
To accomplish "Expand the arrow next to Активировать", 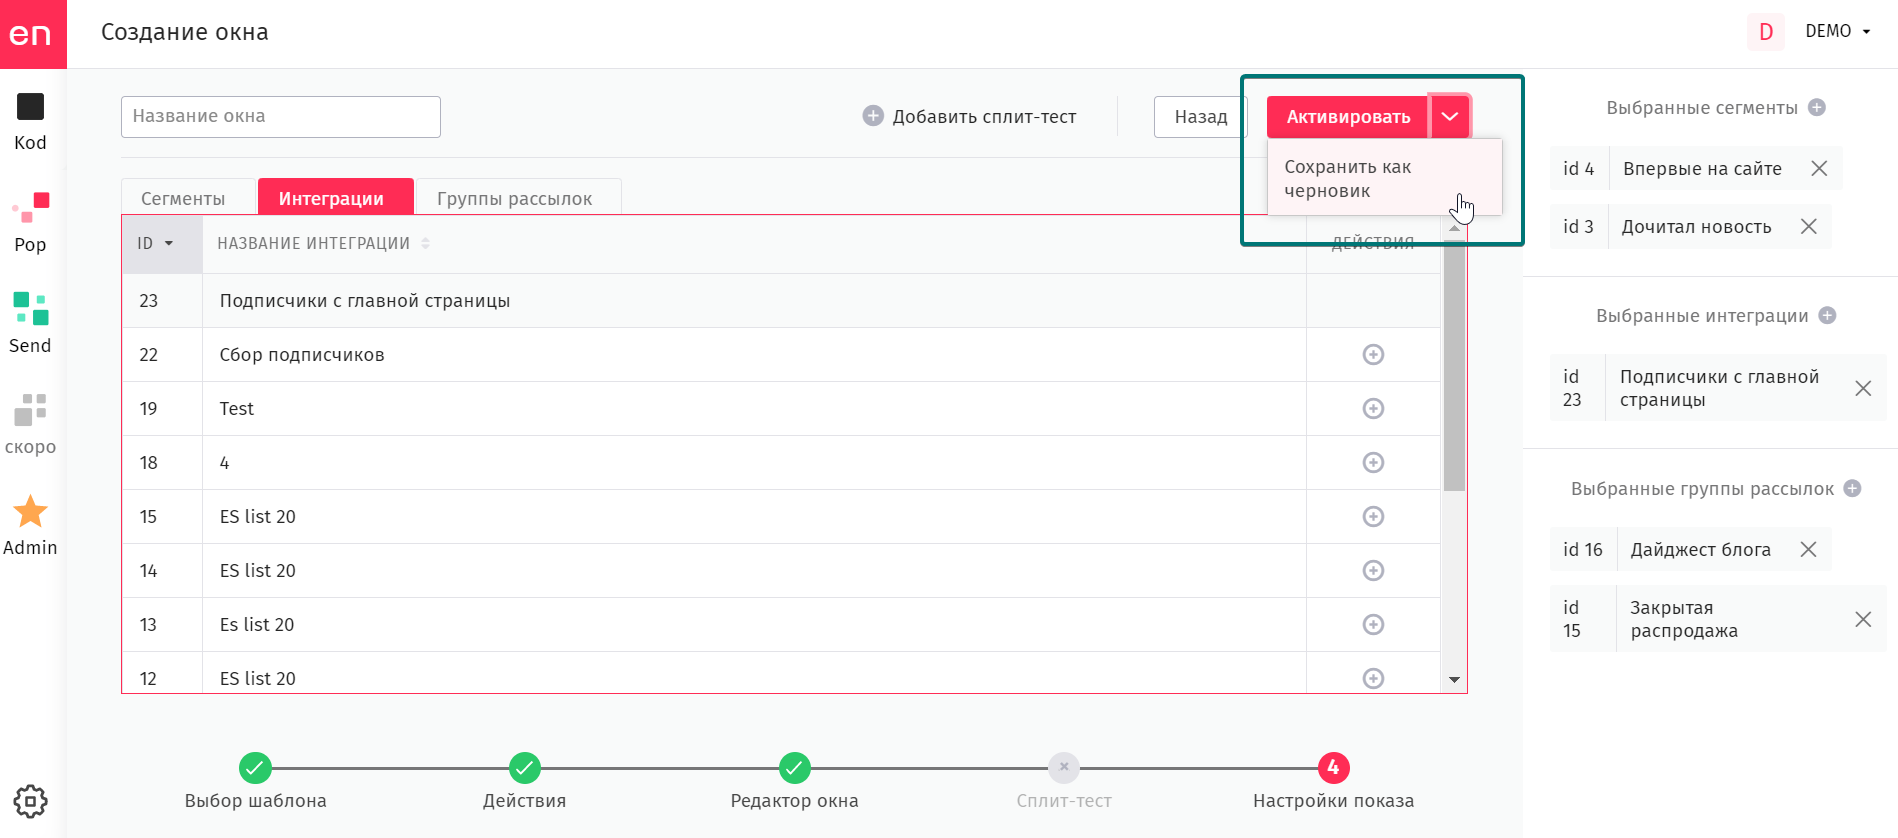I will 1450,117.
